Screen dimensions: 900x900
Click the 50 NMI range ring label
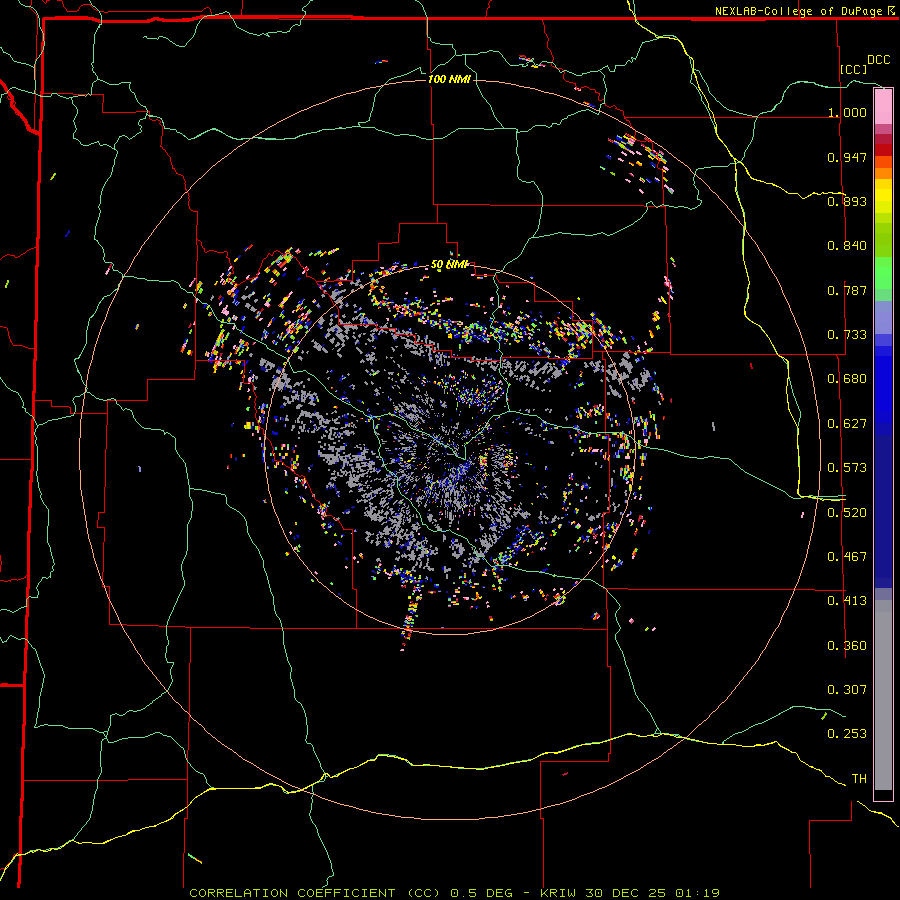pos(449,265)
